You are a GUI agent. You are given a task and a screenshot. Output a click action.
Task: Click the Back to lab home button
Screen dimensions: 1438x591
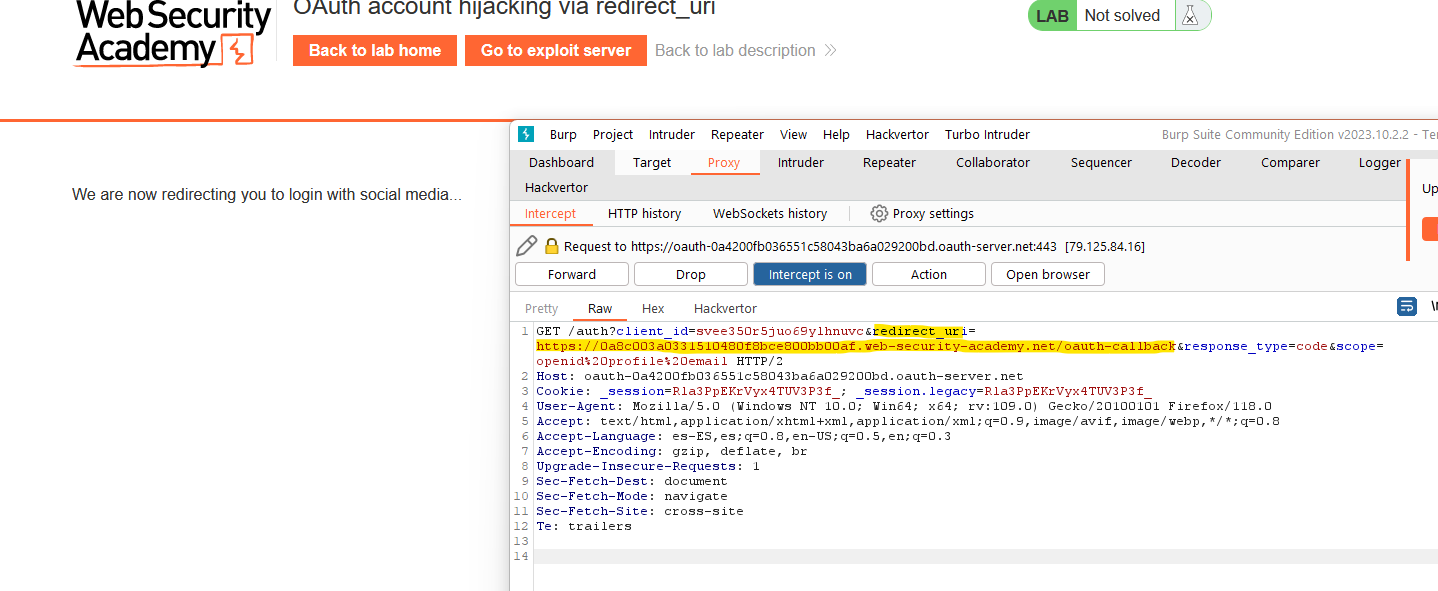[375, 50]
